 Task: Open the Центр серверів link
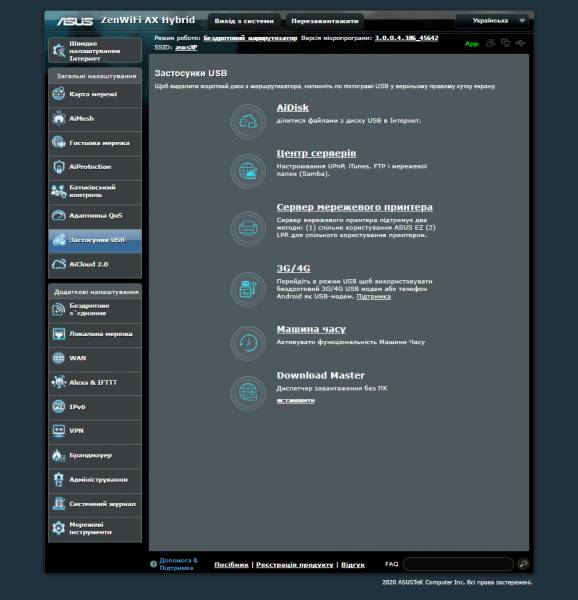click(x=316, y=153)
